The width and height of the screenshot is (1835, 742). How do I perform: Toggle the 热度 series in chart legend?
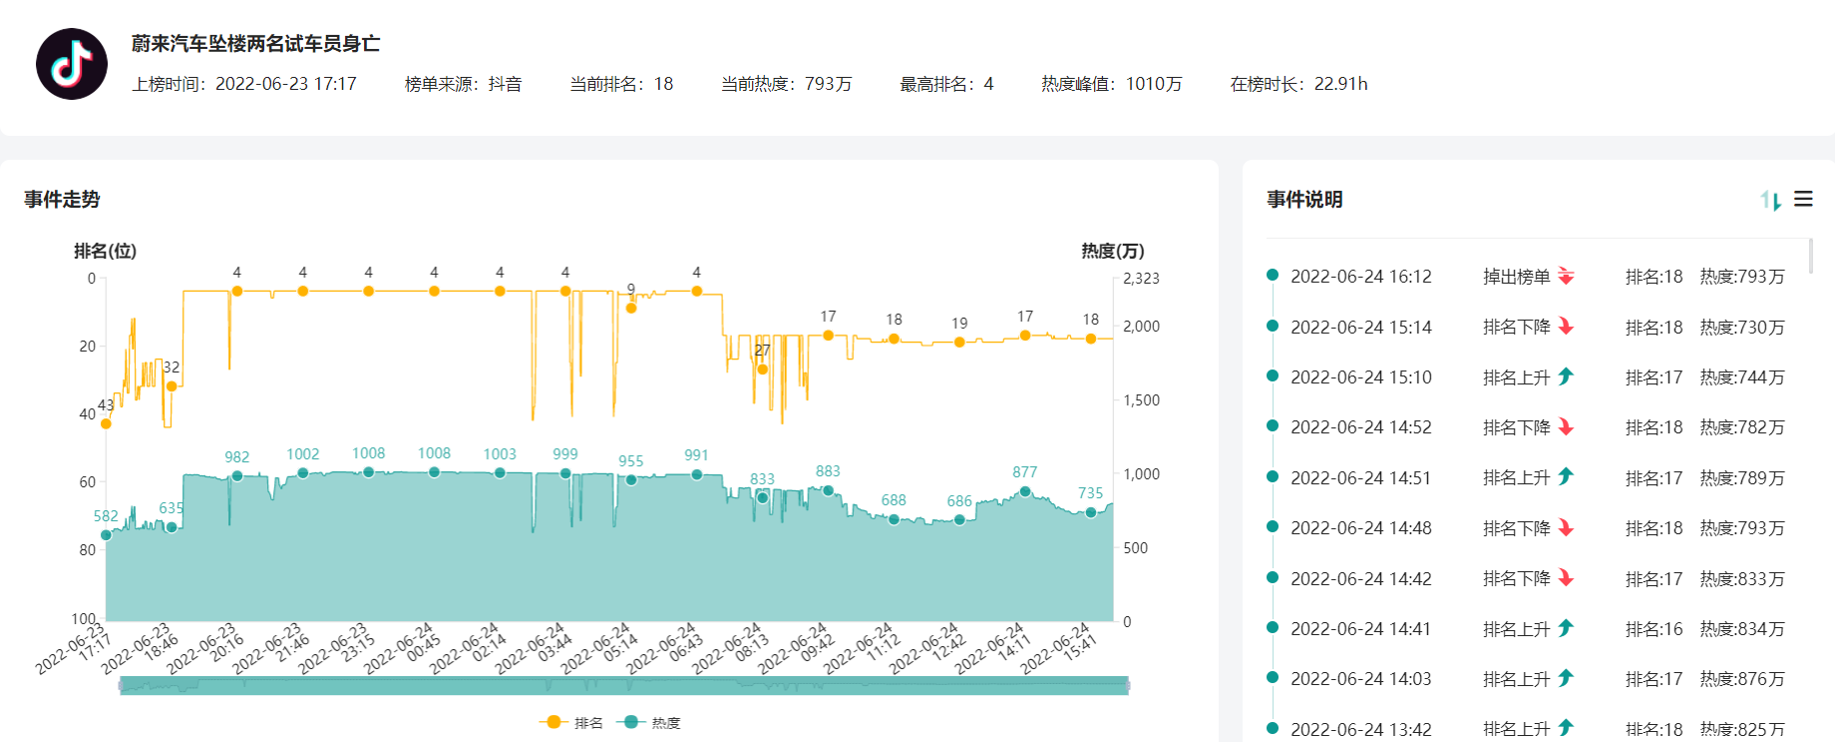pyautogui.click(x=650, y=722)
